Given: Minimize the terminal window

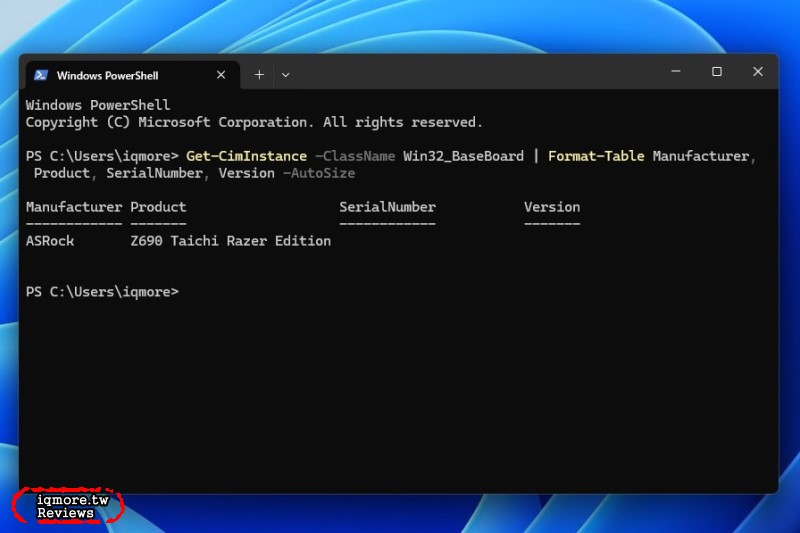Looking at the screenshot, I should coord(676,71).
